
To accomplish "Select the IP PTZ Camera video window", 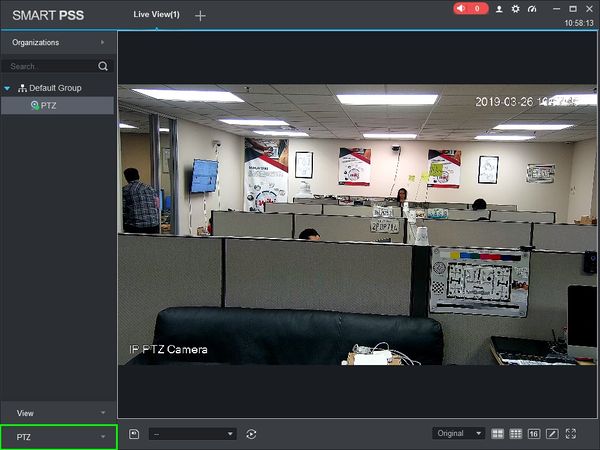I will (357, 225).
